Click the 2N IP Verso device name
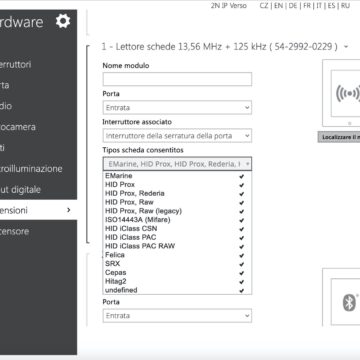Image resolution: width=360 pixels, height=360 pixels. point(229,6)
